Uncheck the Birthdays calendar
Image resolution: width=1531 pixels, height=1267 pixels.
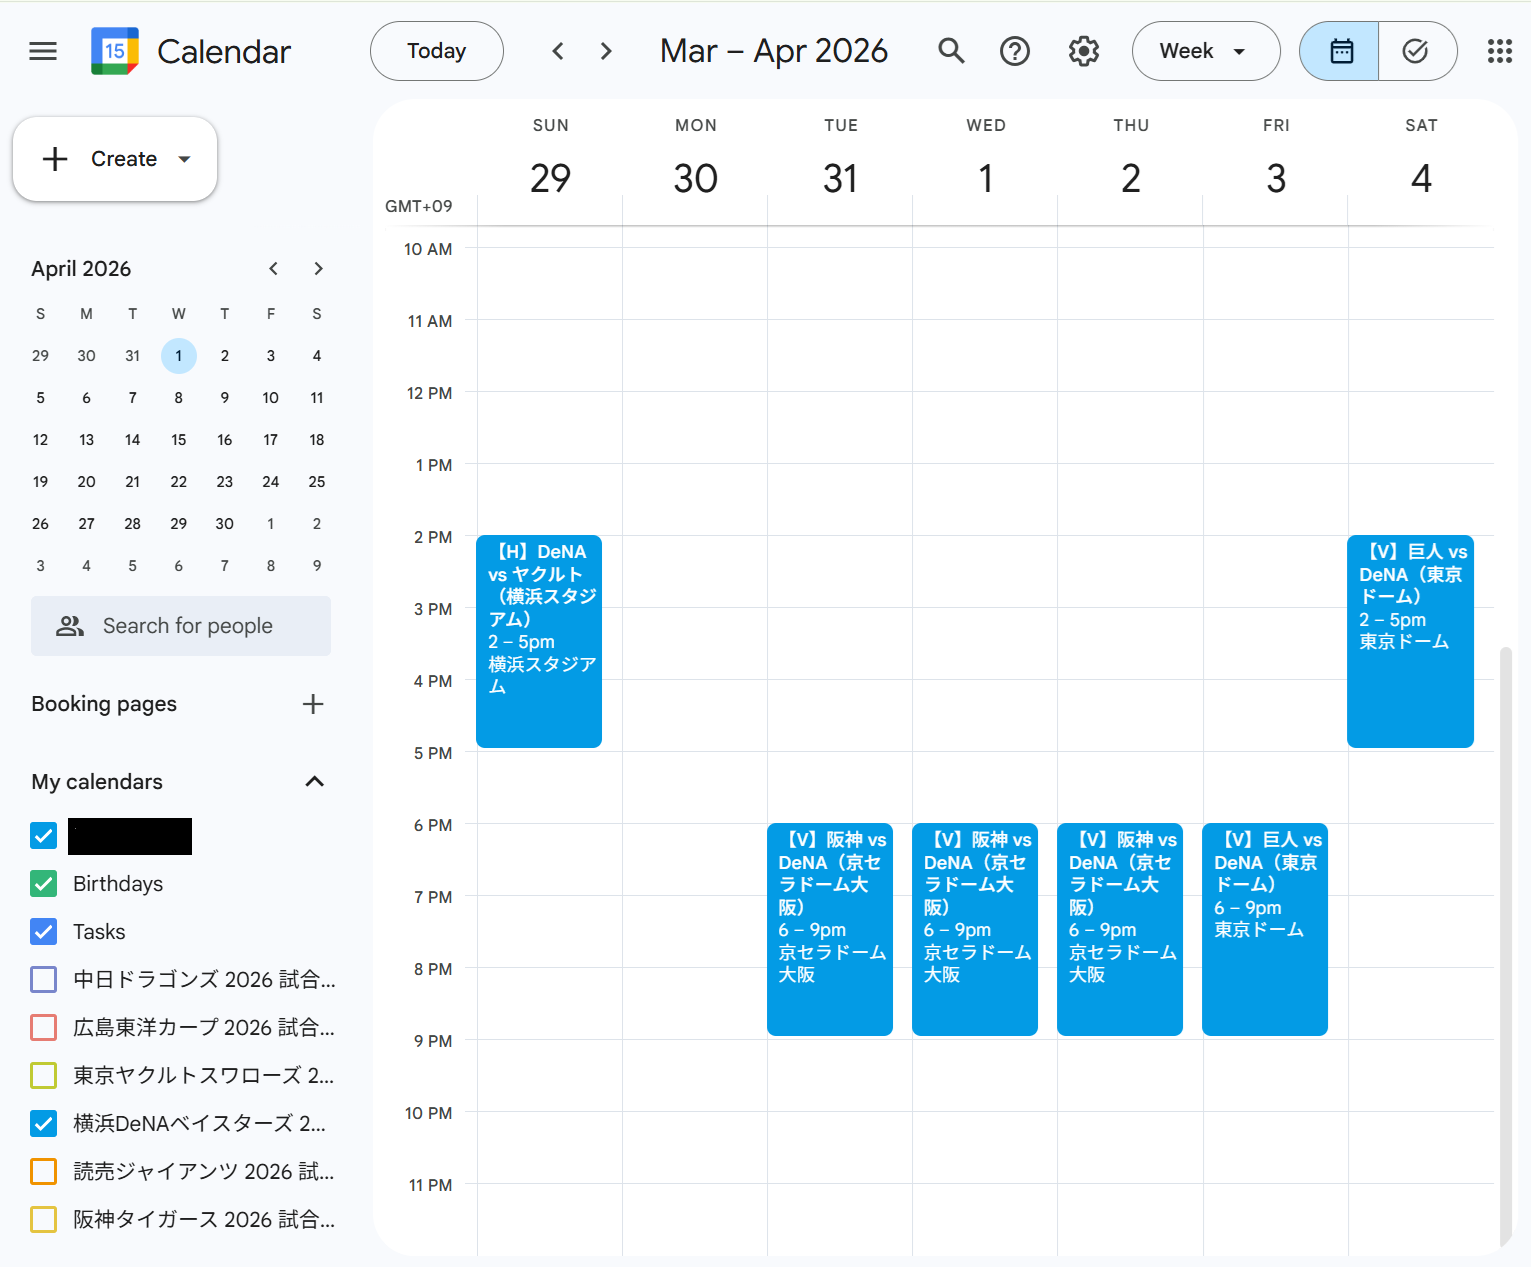point(44,884)
